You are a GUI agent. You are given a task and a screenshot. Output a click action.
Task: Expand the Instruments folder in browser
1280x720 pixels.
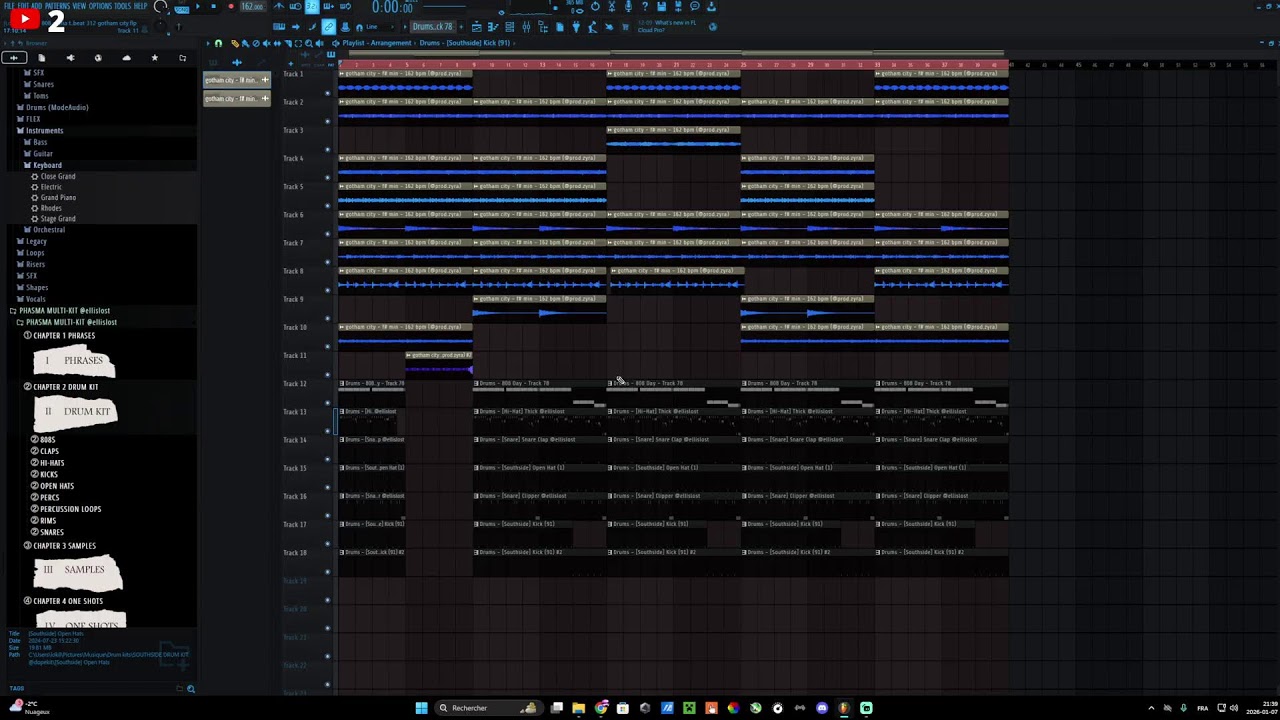coord(44,131)
